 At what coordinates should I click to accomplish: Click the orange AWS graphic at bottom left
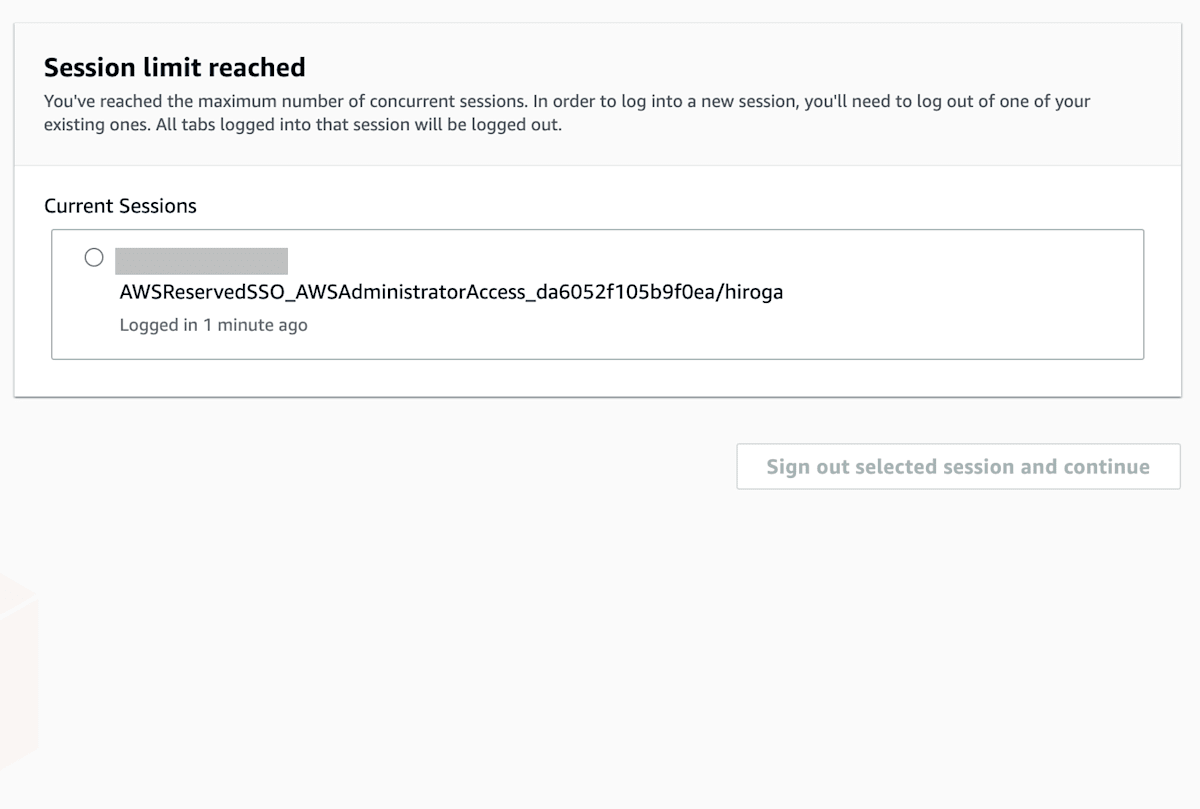pyautogui.click(x=15, y=670)
